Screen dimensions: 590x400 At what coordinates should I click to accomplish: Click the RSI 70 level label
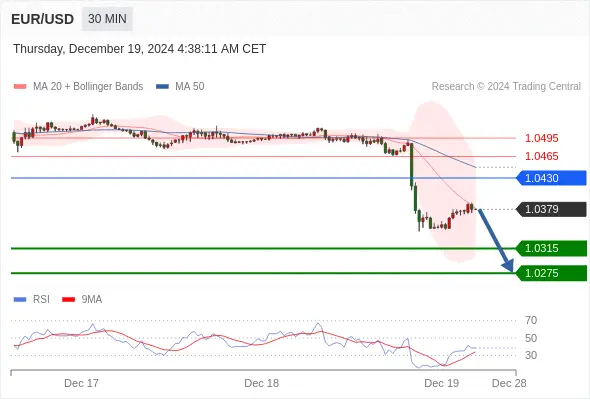[x=531, y=321]
